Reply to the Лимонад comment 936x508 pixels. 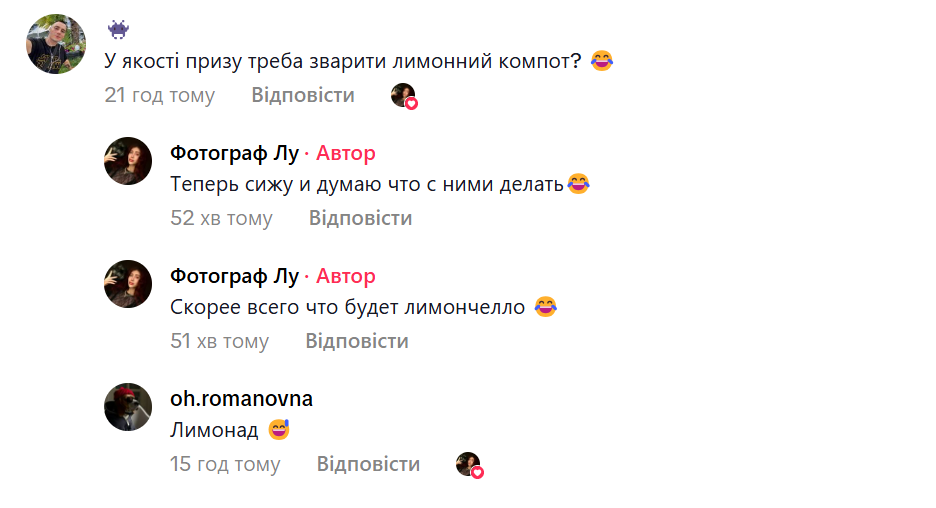[368, 464]
